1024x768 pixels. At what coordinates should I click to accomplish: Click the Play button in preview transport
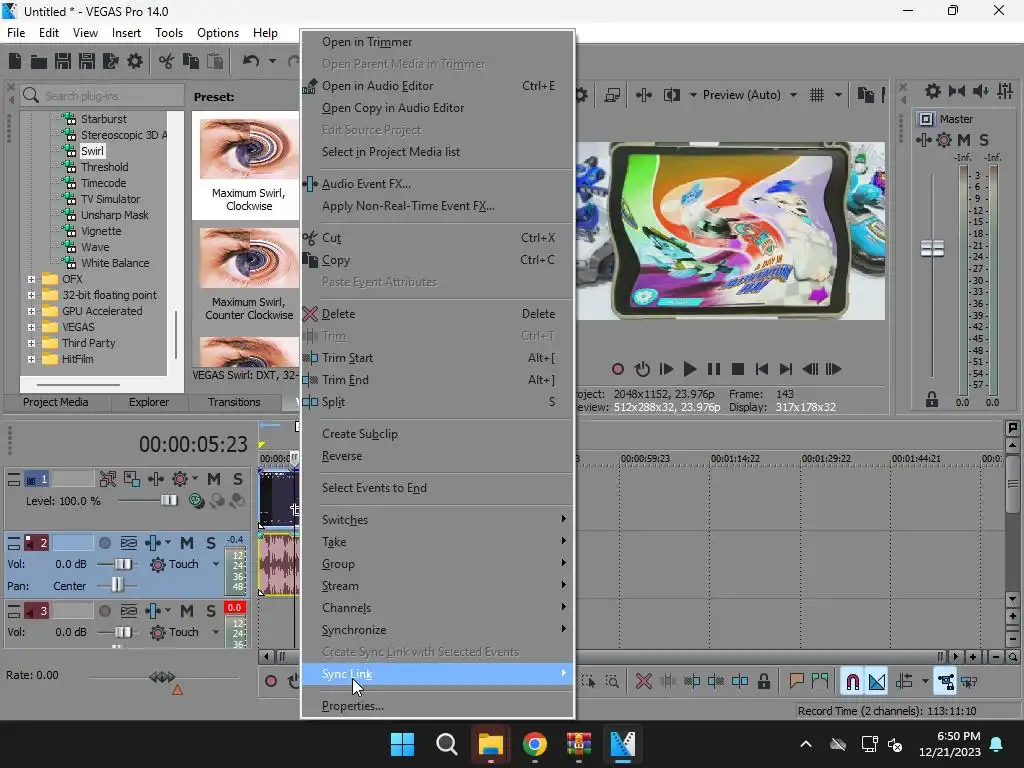click(690, 369)
